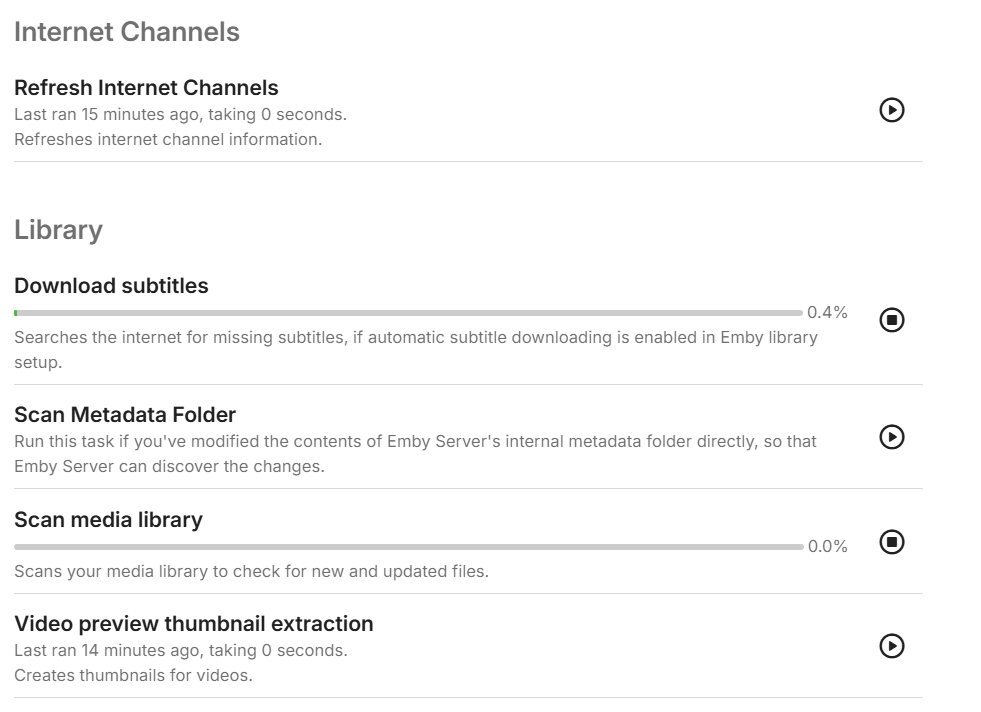
Task: Run Video preview thumbnail extraction task
Action: (891, 646)
